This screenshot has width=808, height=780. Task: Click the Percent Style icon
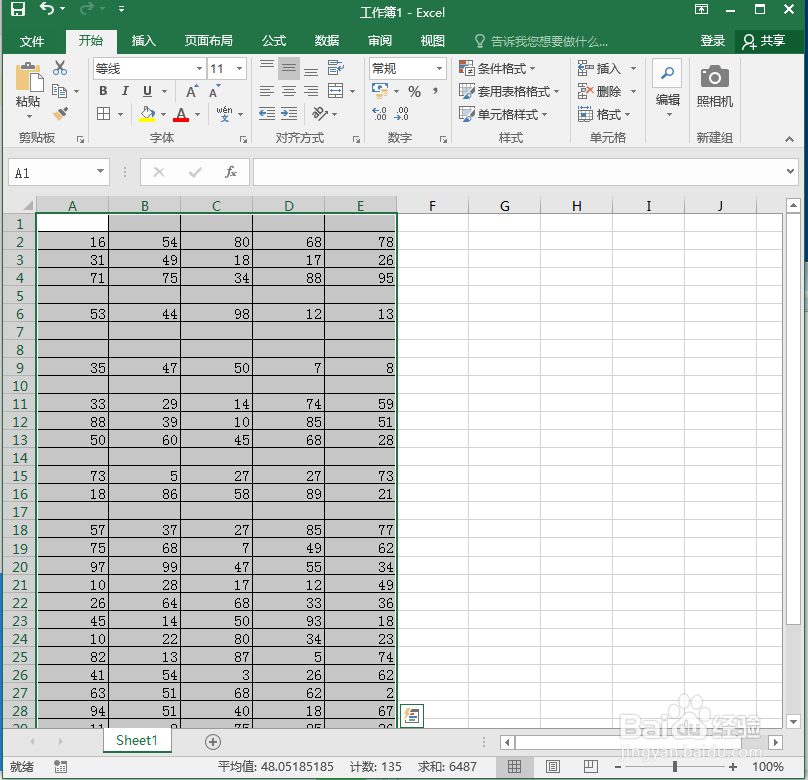coord(414,92)
